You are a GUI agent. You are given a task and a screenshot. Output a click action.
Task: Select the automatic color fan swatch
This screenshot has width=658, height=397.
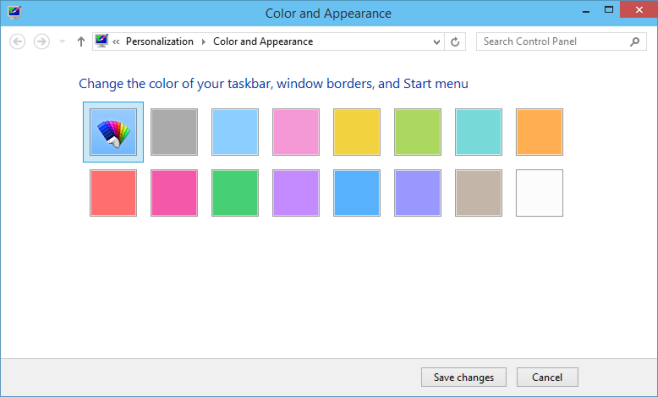click(x=113, y=132)
